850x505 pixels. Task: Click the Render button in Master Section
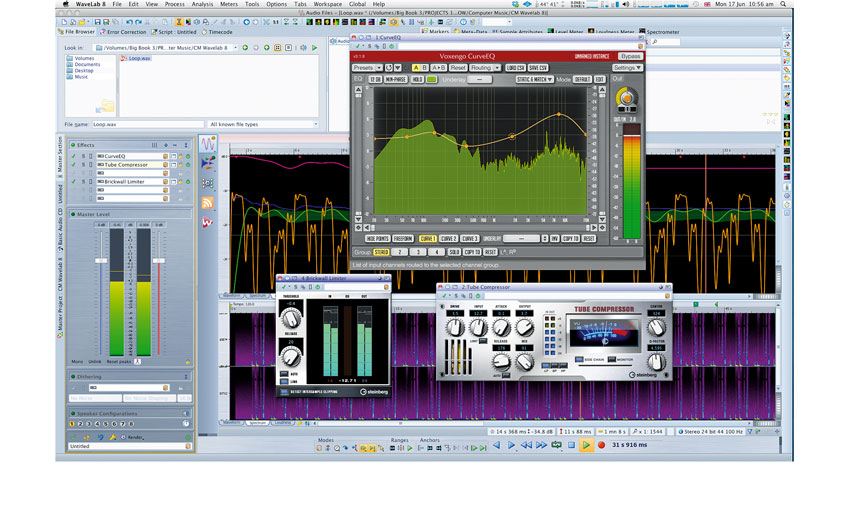point(134,437)
